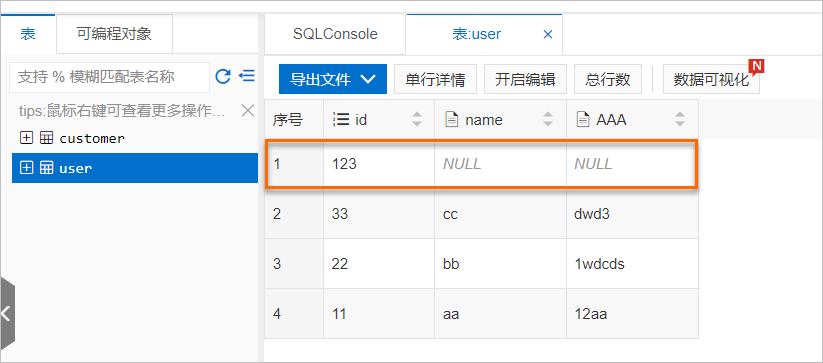Click the AAA column document icon
This screenshot has width=823, height=363.
(582, 120)
